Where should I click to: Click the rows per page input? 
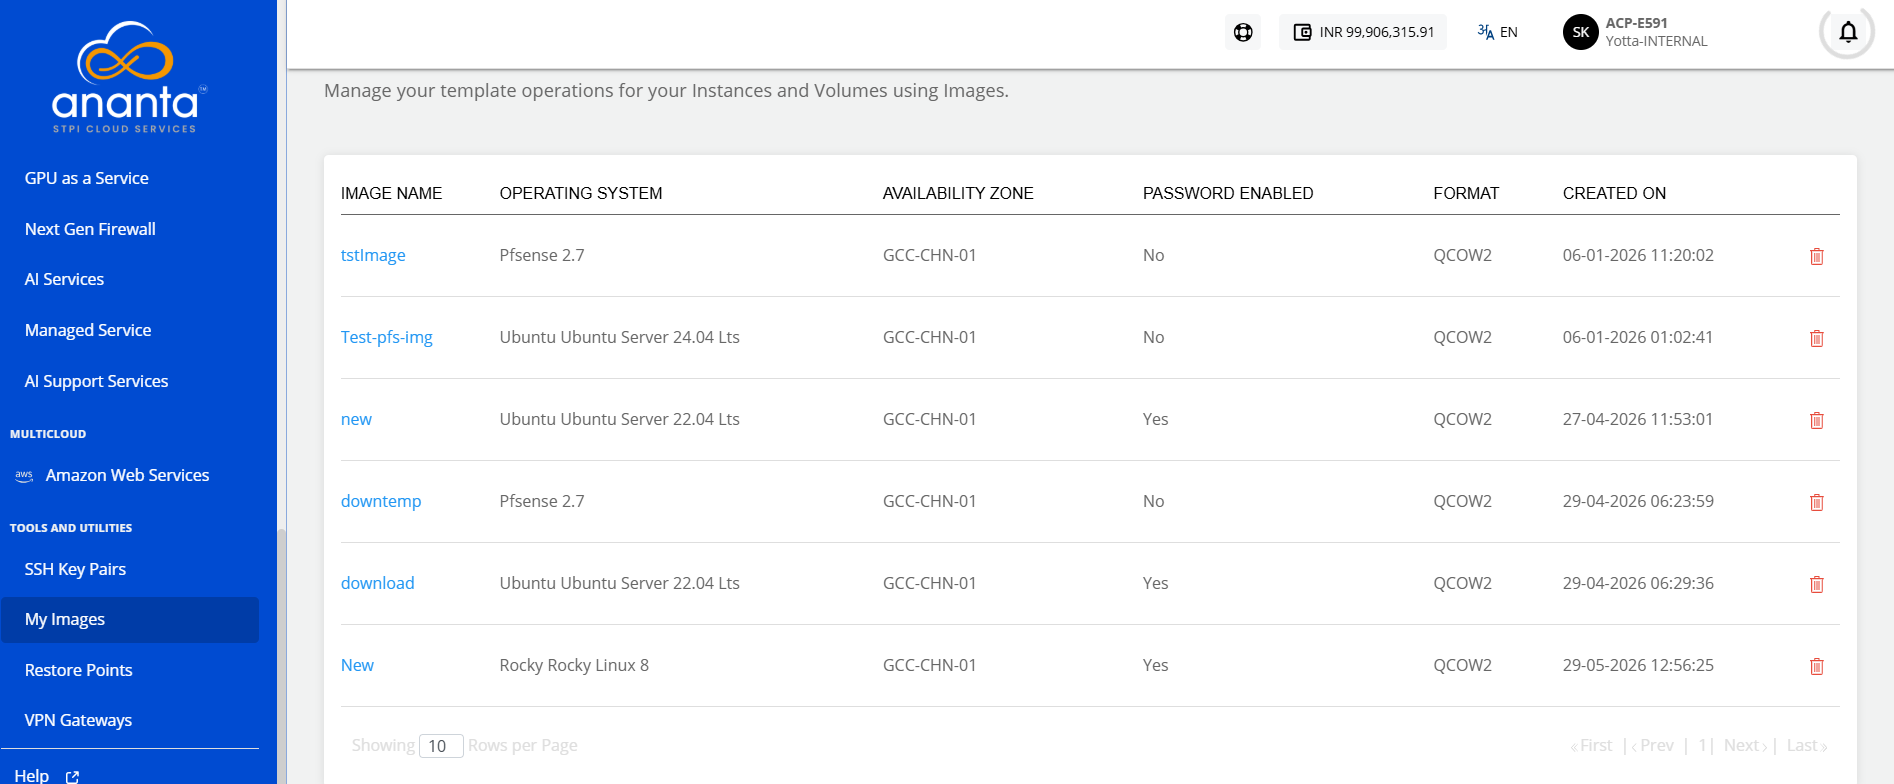point(441,746)
